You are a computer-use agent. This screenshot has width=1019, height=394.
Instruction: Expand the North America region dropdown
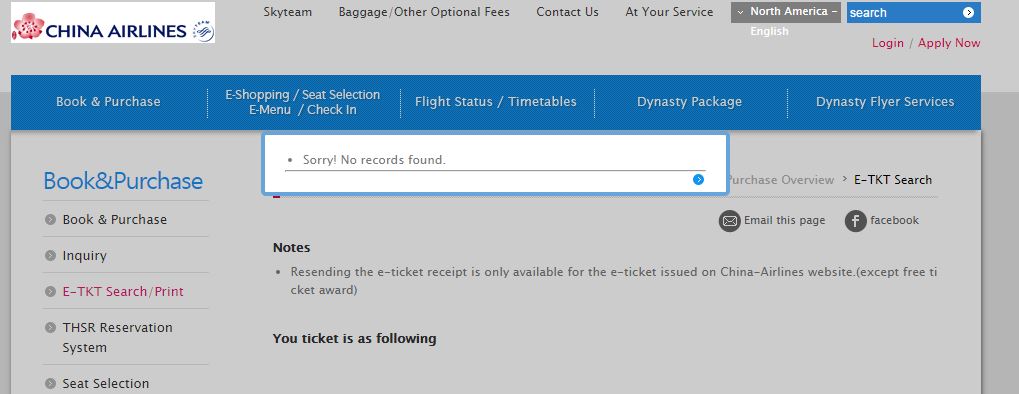pyautogui.click(x=786, y=12)
